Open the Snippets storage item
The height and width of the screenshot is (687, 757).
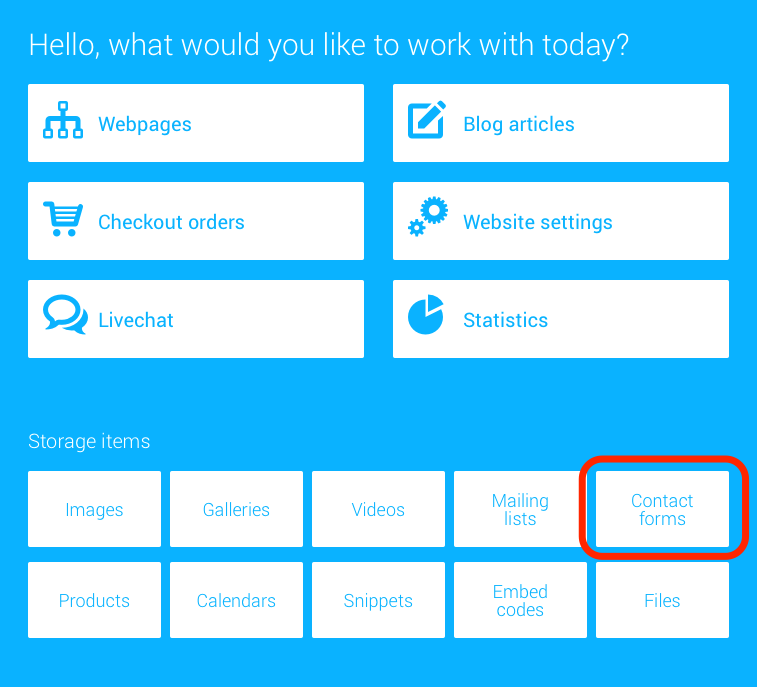[x=378, y=600]
